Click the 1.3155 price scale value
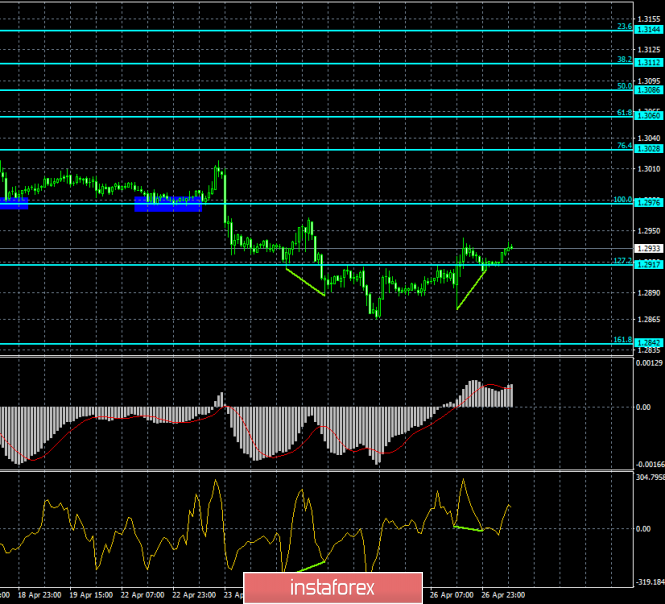Image resolution: width=665 pixels, height=604 pixels. coord(649,20)
